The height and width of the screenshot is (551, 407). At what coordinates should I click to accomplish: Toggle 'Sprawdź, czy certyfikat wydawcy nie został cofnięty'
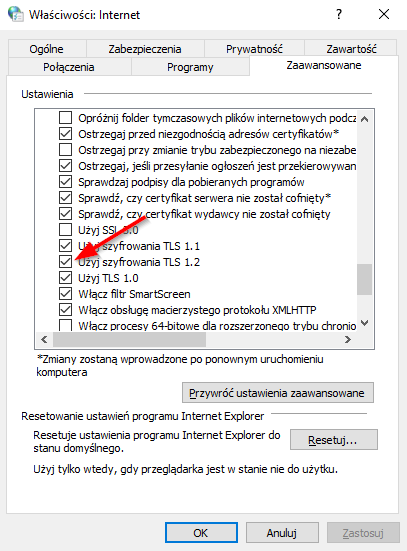coord(65,214)
